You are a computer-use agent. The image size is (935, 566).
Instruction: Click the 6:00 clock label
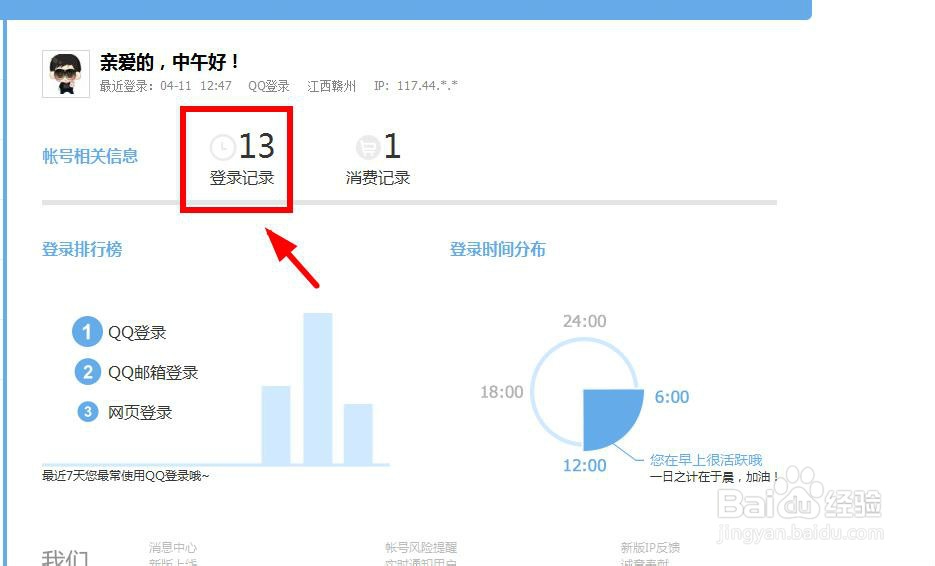tap(671, 397)
